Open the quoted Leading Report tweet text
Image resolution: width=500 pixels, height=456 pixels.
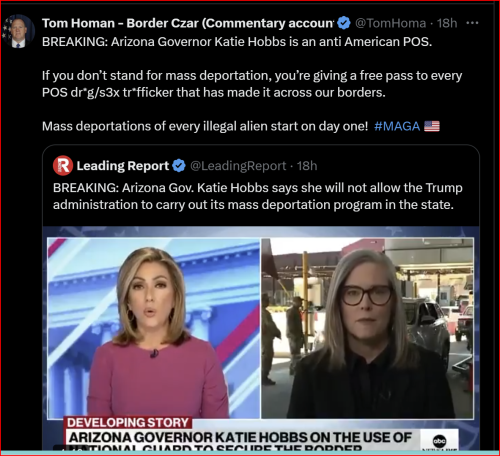pos(258,196)
